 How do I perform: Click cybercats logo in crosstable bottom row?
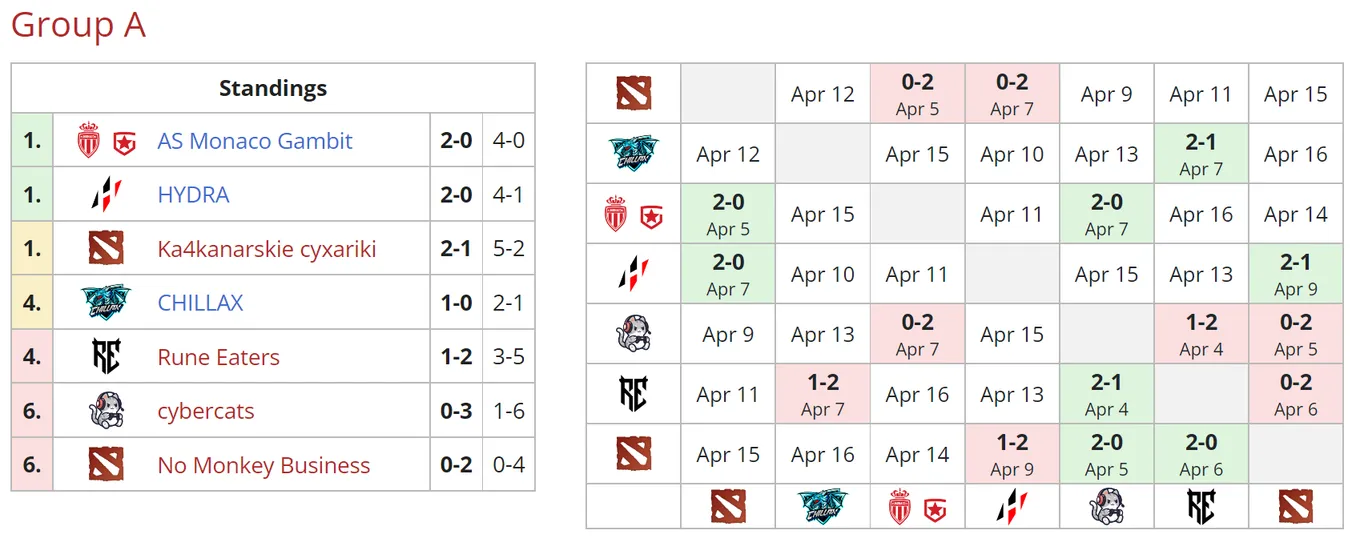(x=1107, y=507)
